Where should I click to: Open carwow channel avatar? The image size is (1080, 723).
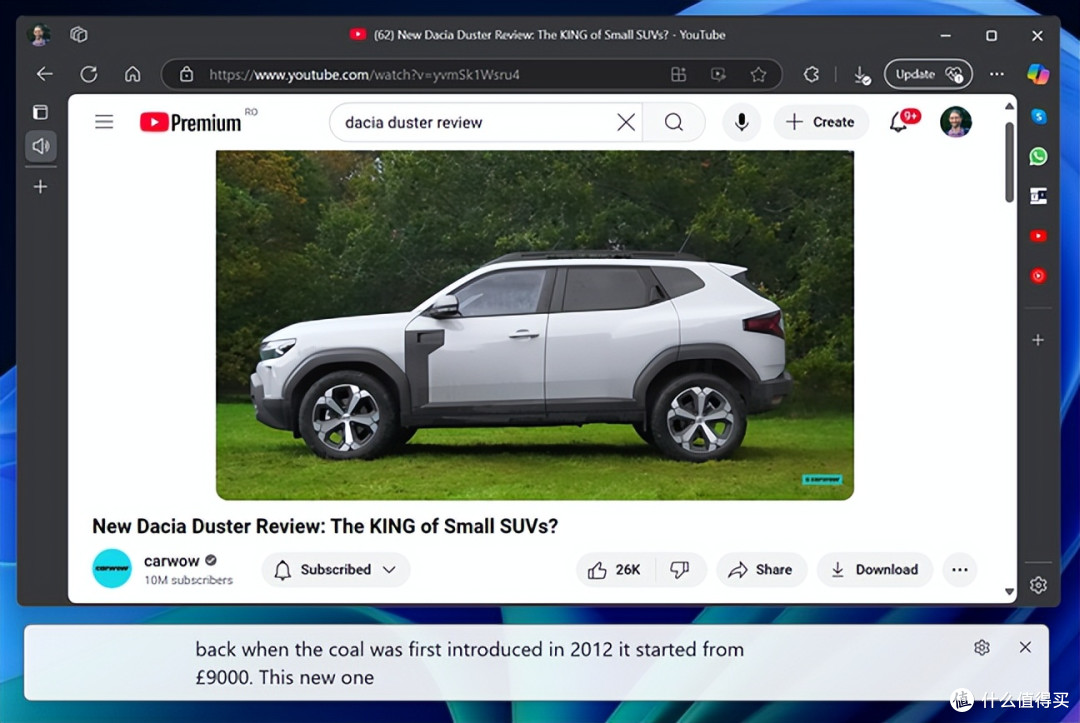click(x=112, y=569)
